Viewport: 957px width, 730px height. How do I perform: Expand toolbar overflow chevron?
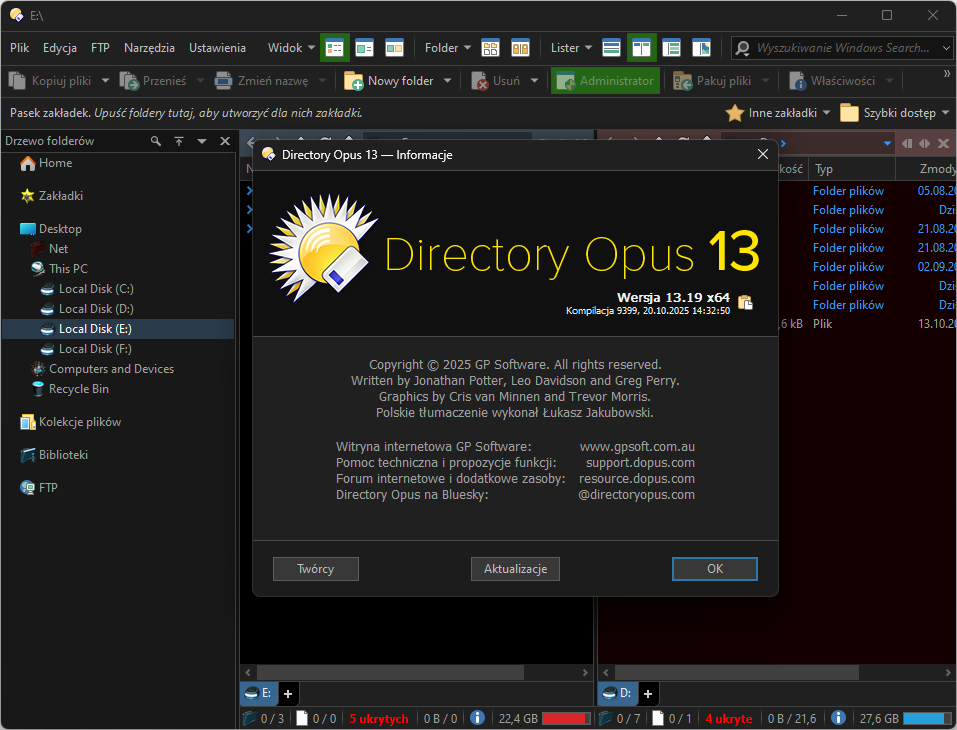click(x=947, y=74)
